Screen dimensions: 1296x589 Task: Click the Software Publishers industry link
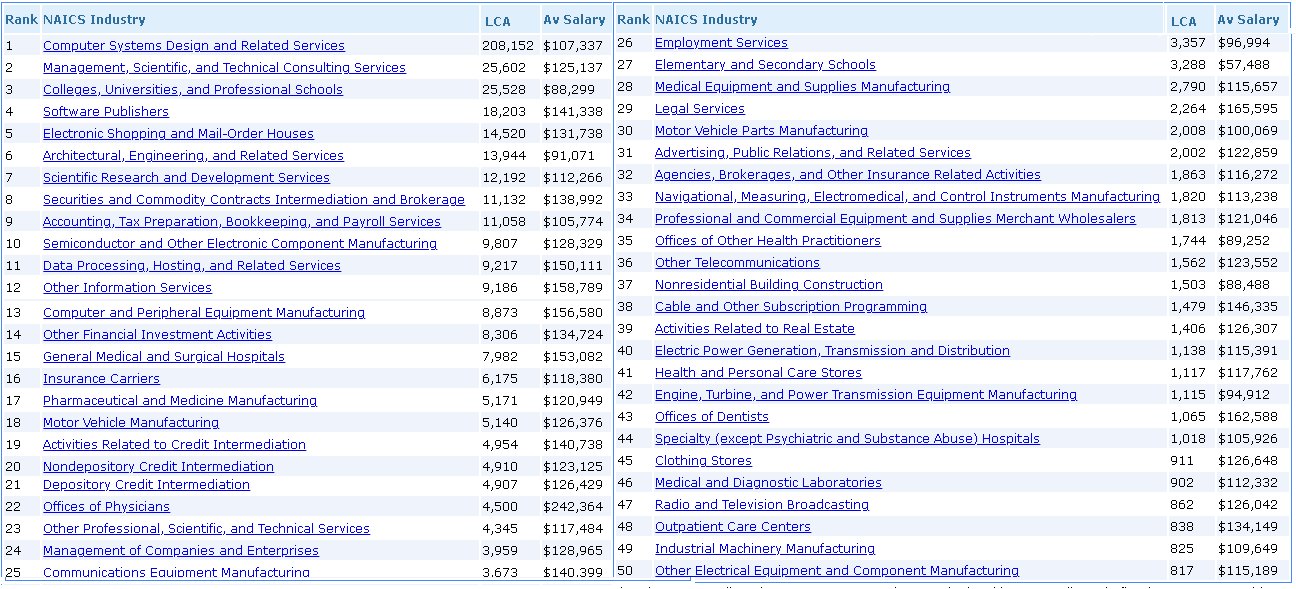105,112
